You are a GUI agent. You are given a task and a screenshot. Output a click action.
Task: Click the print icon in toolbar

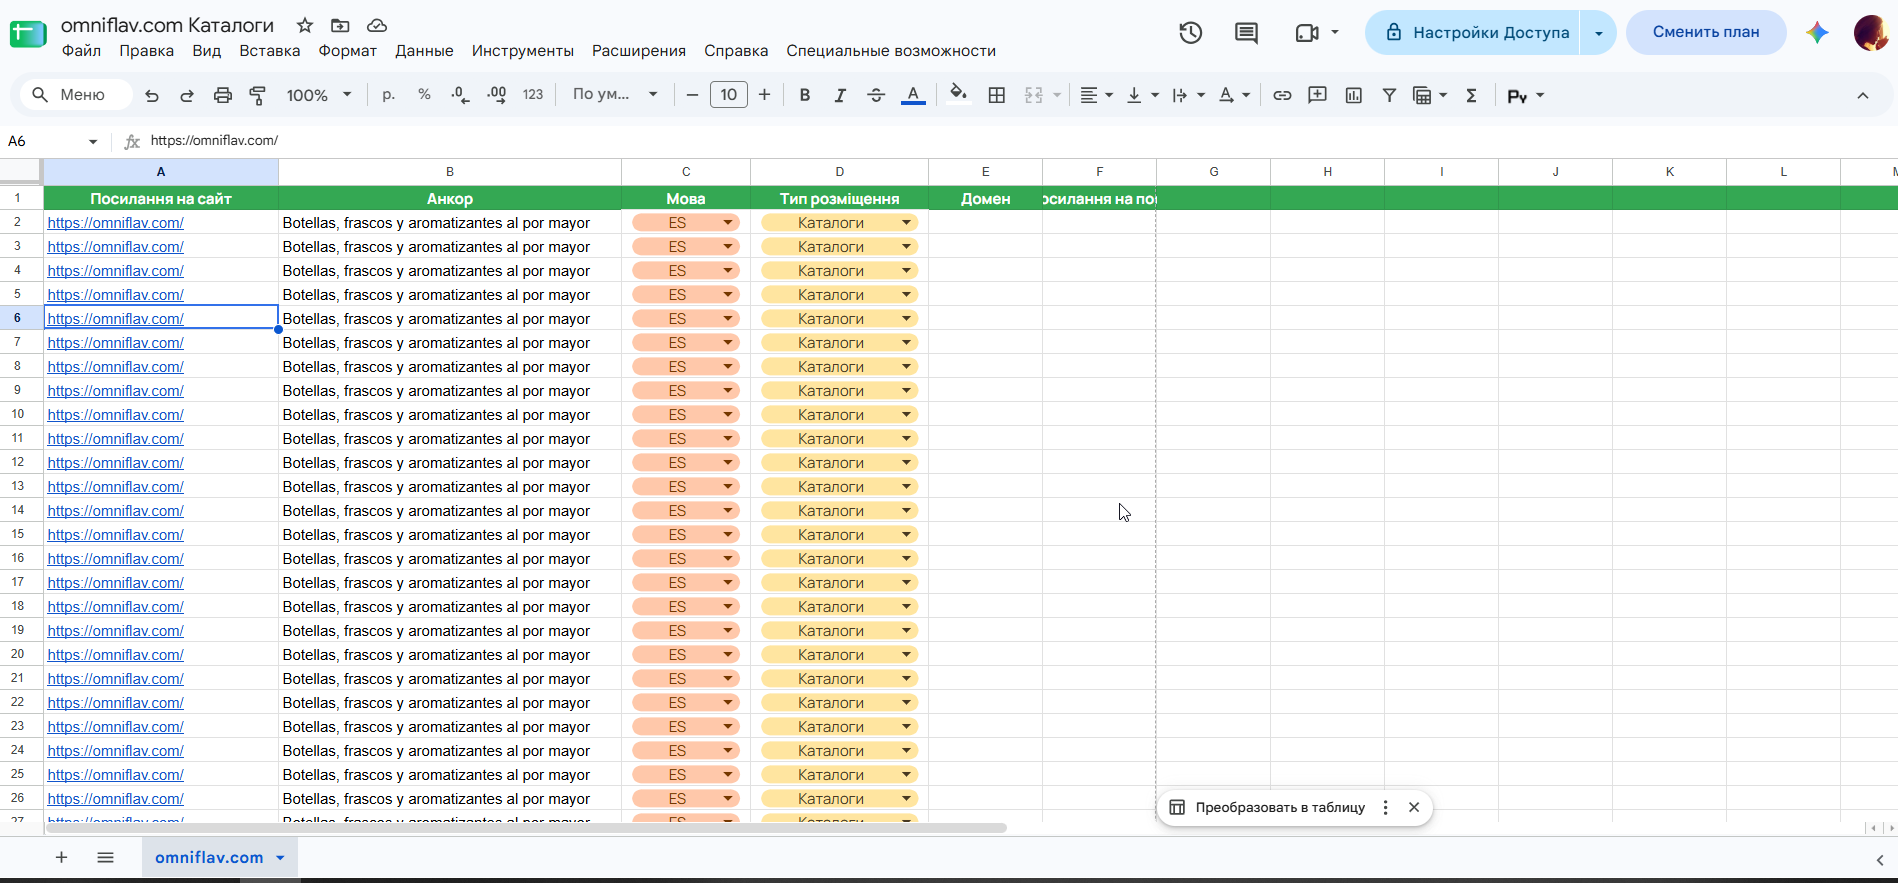(x=223, y=95)
